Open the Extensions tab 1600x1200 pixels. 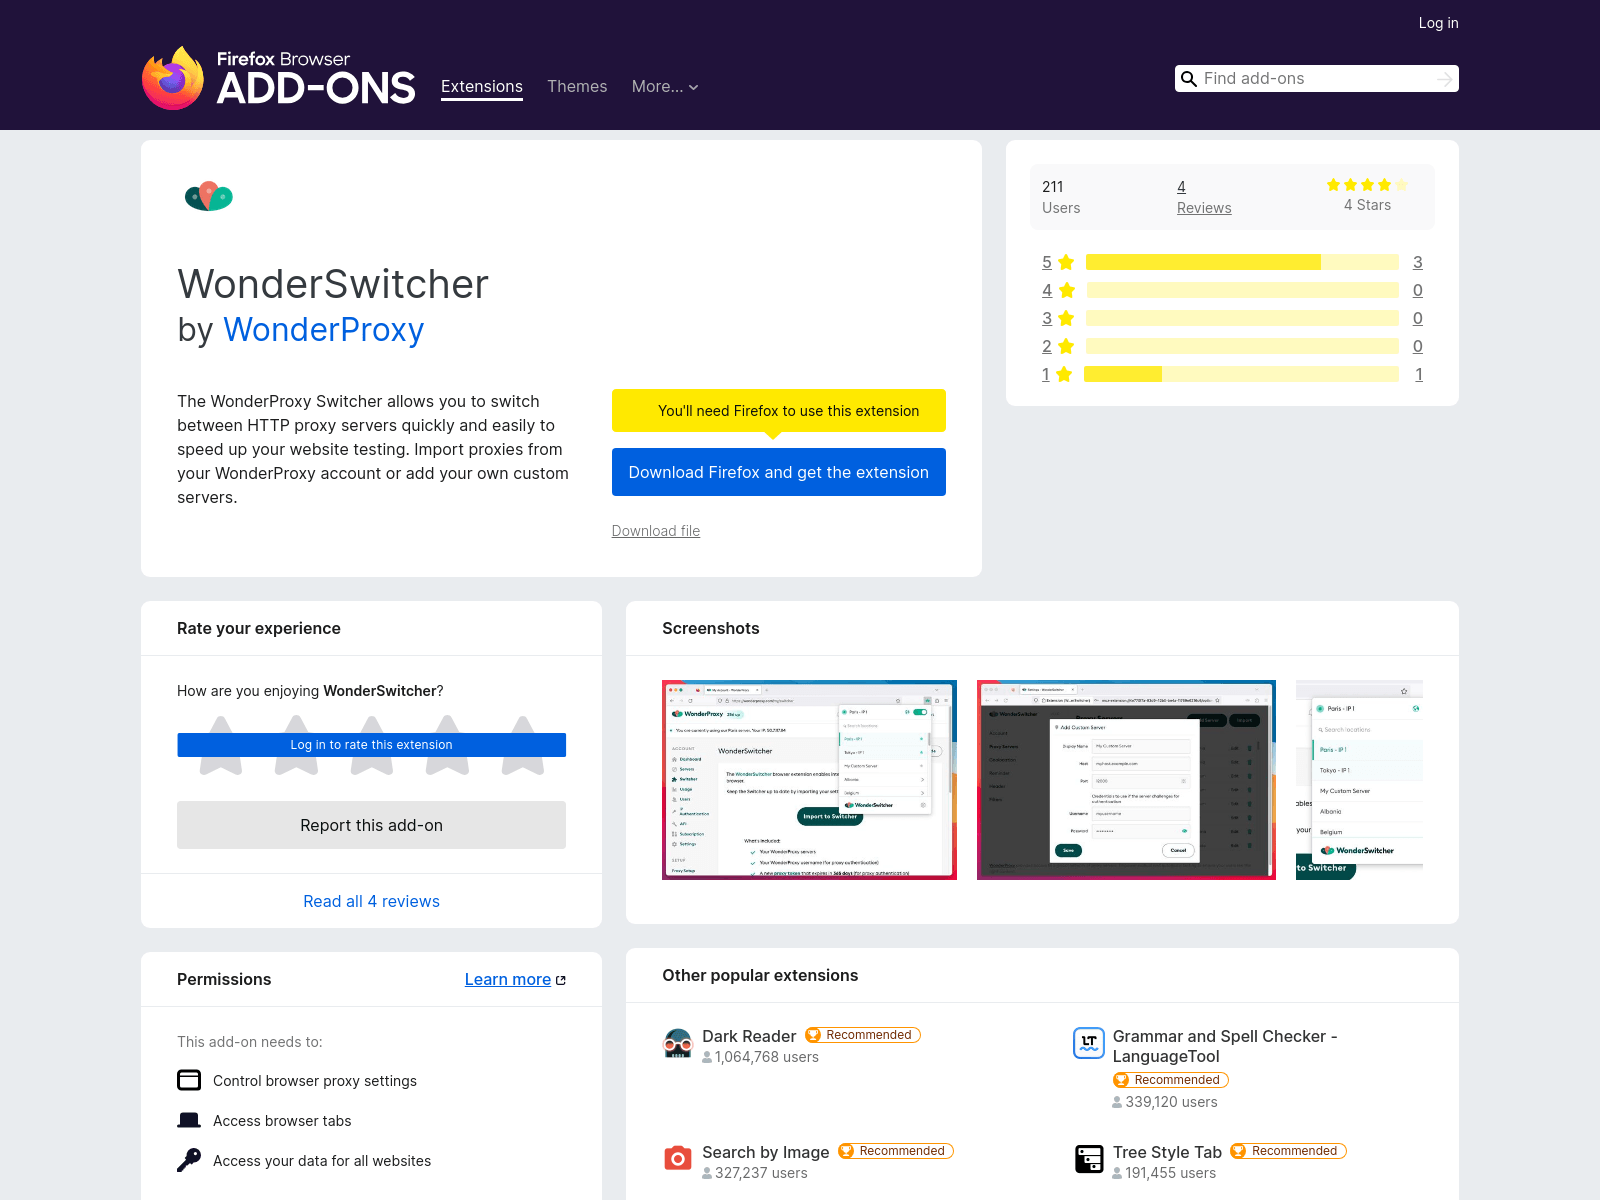coord(482,87)
